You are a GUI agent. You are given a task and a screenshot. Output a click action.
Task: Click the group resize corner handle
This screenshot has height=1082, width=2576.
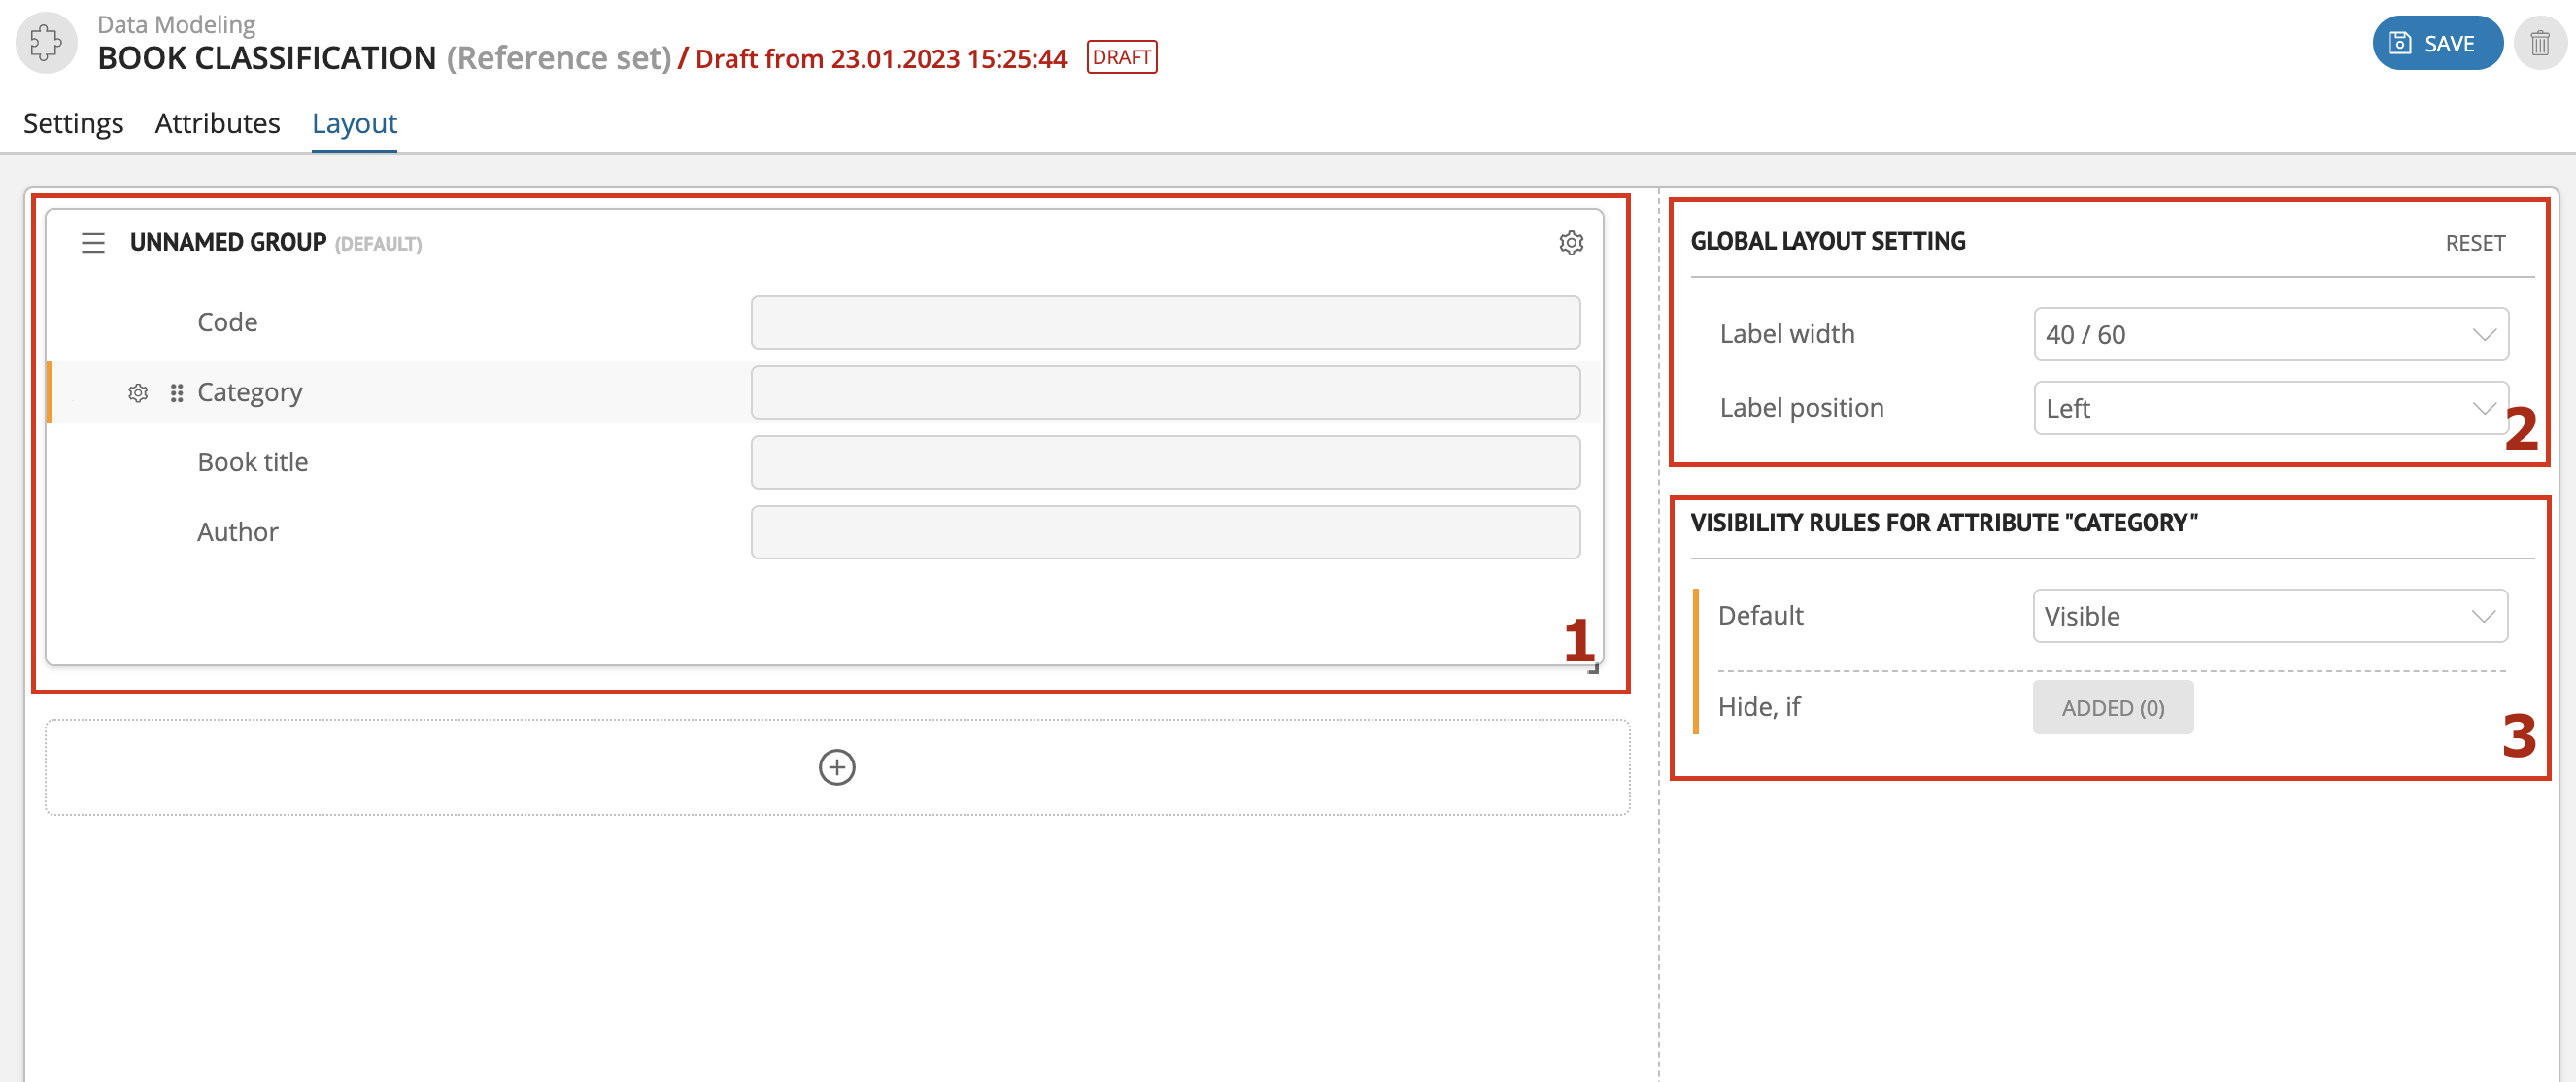[1593, 668]
